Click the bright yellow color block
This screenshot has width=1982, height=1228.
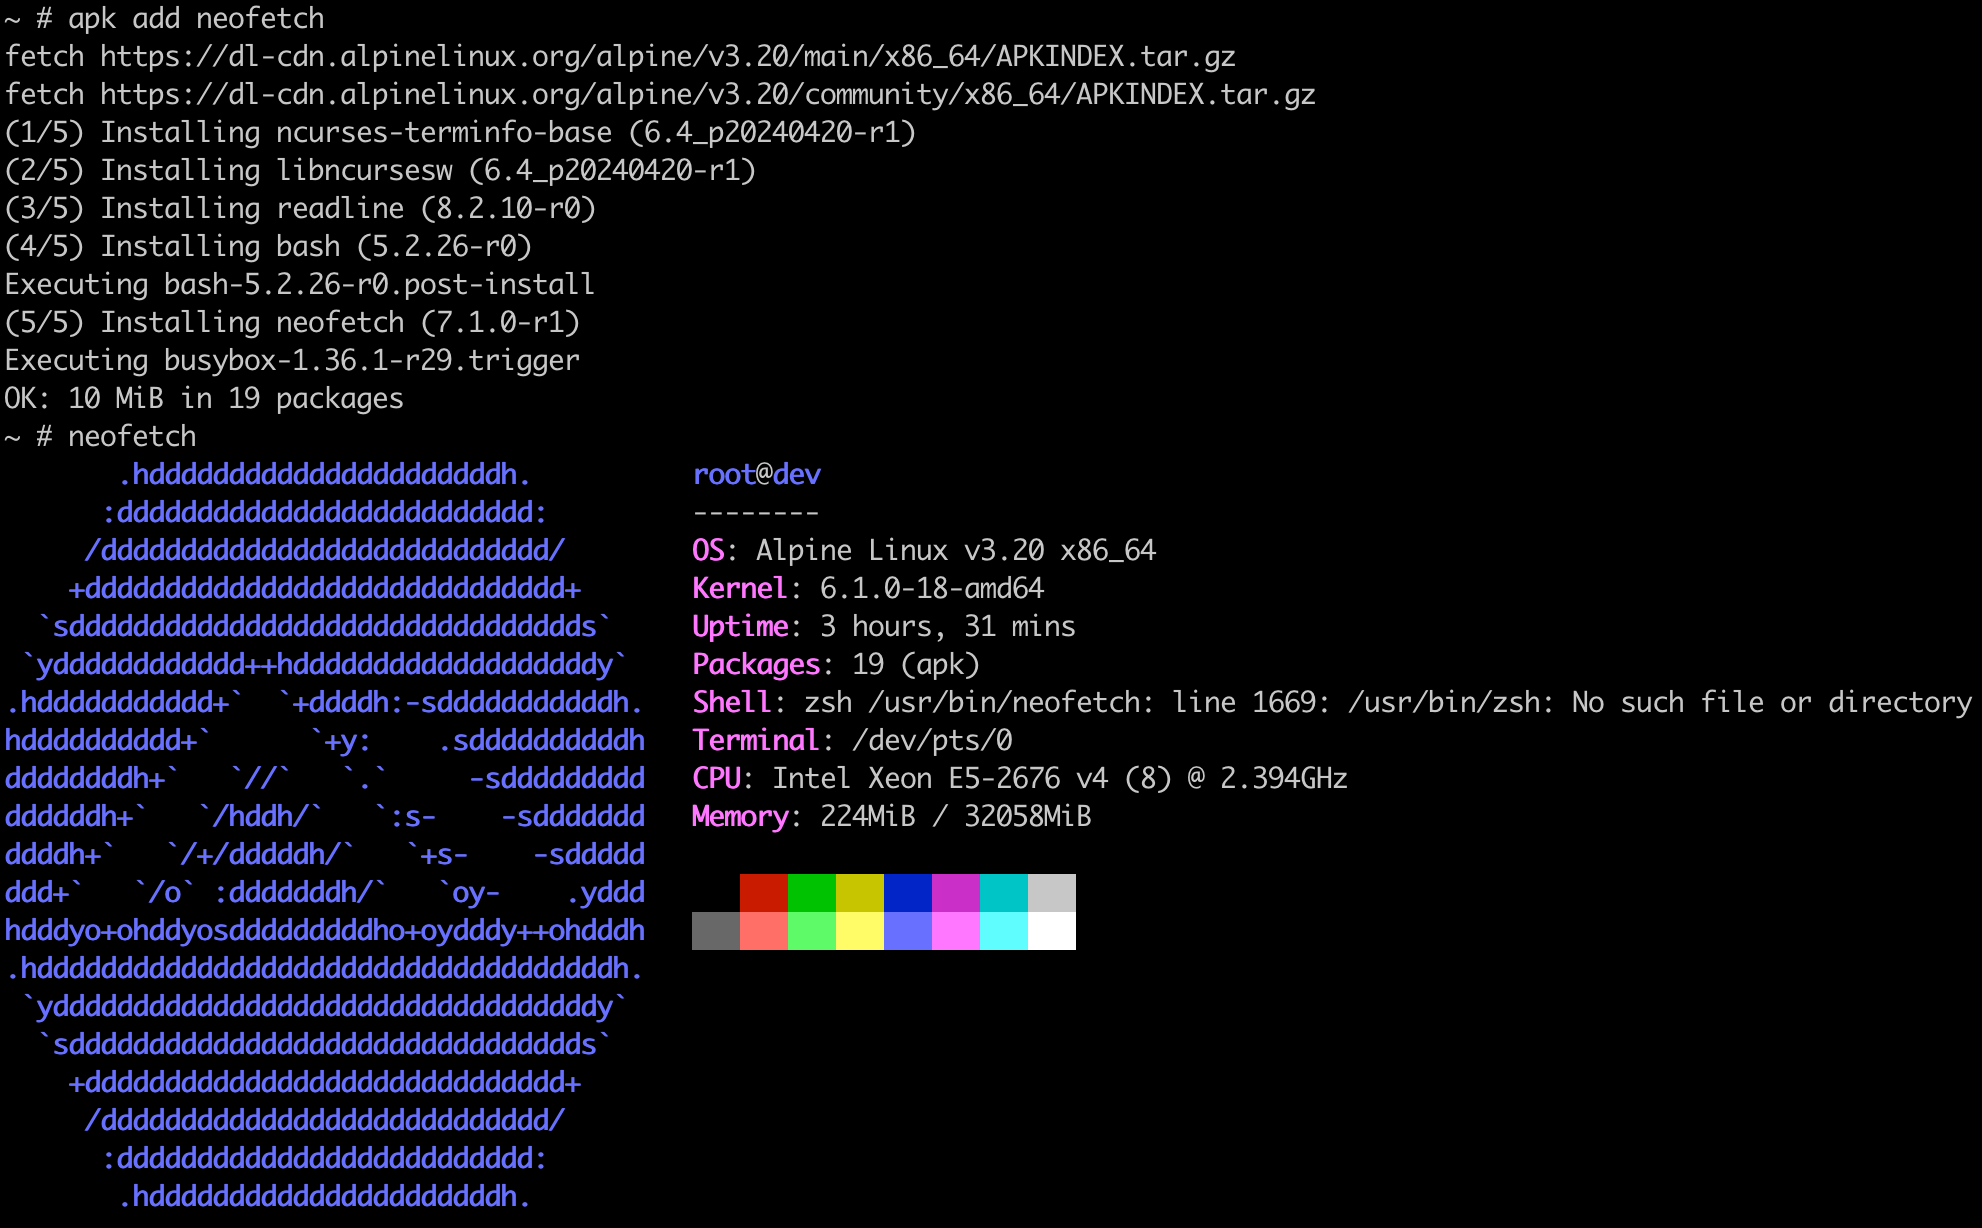(x=859, y=931)
